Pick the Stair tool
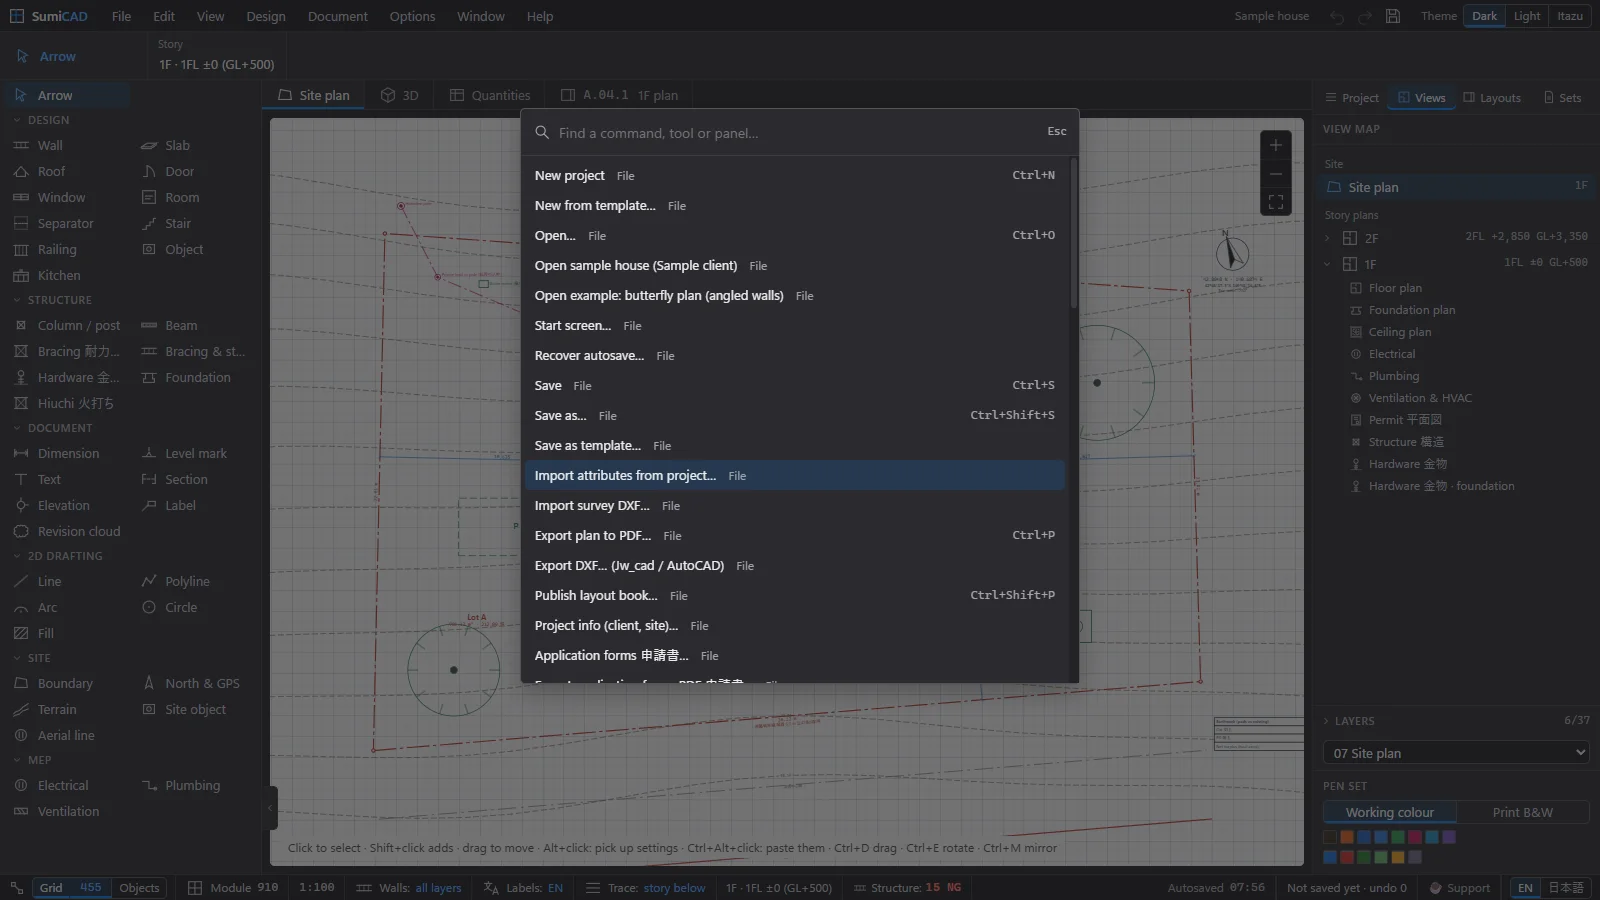Image resolution: width=1600 pixels, height=900 pixels. pyautogui.click(x=194, y=223)
